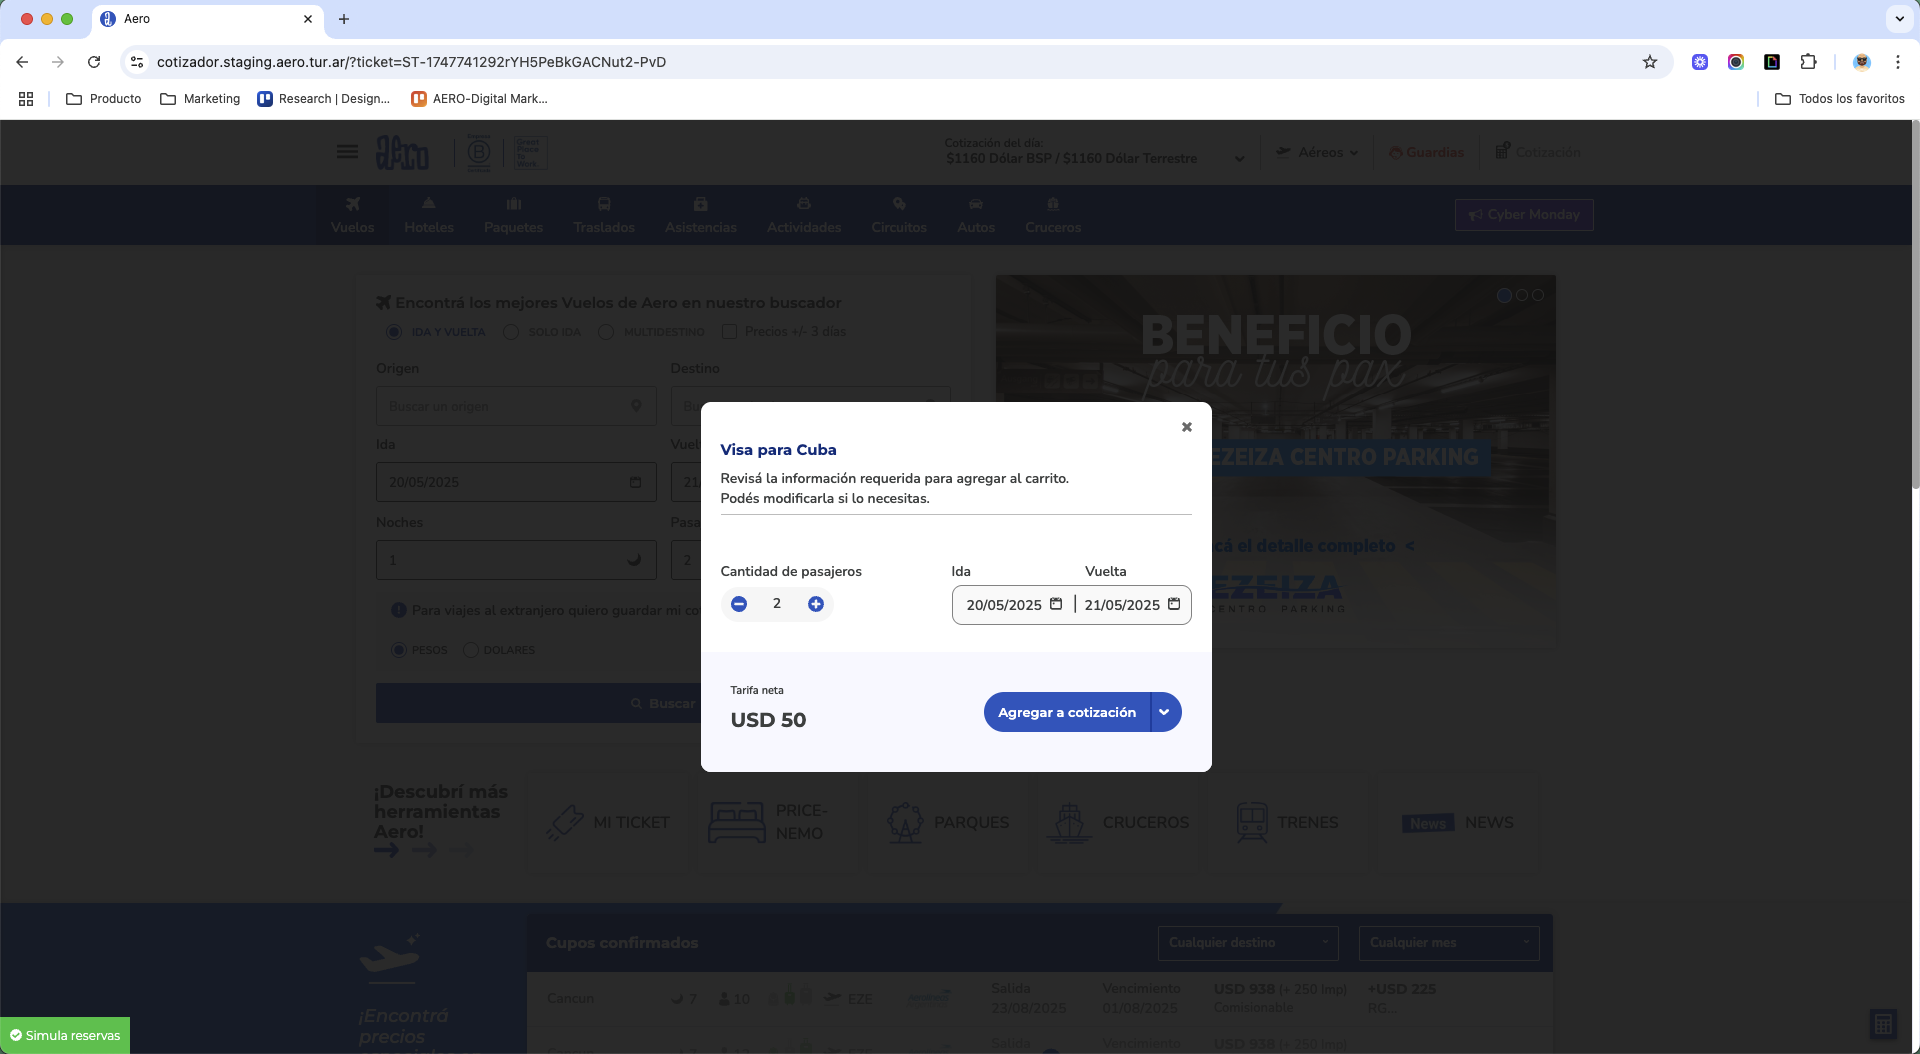Image resolution: width=1920 pixels, height=1054 pixels.
Task: Open Chrome three-dot menu
Action: [1897, 62]
